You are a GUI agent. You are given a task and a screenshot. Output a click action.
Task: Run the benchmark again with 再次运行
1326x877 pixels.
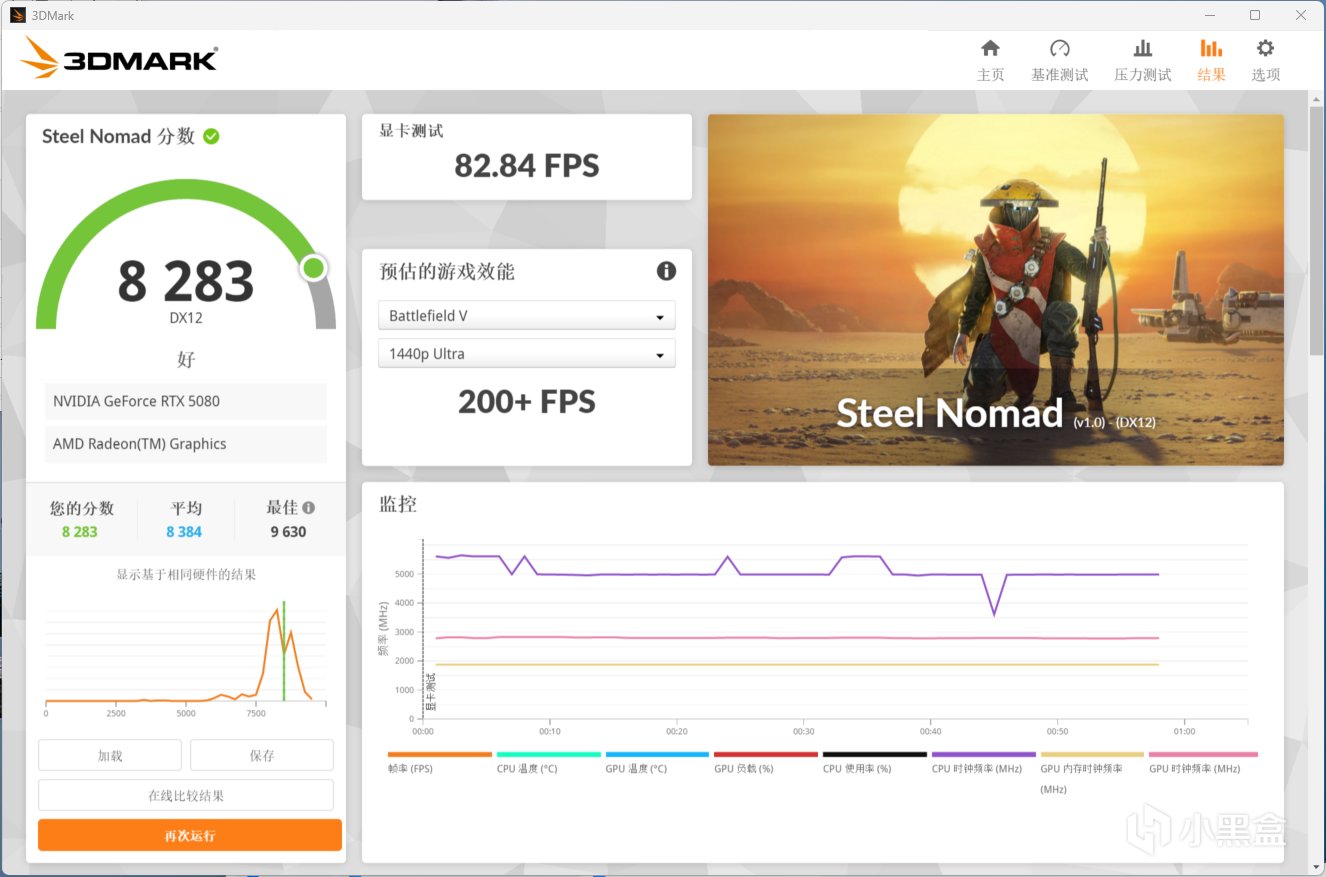pyautogui.click(x=190, y=835)
